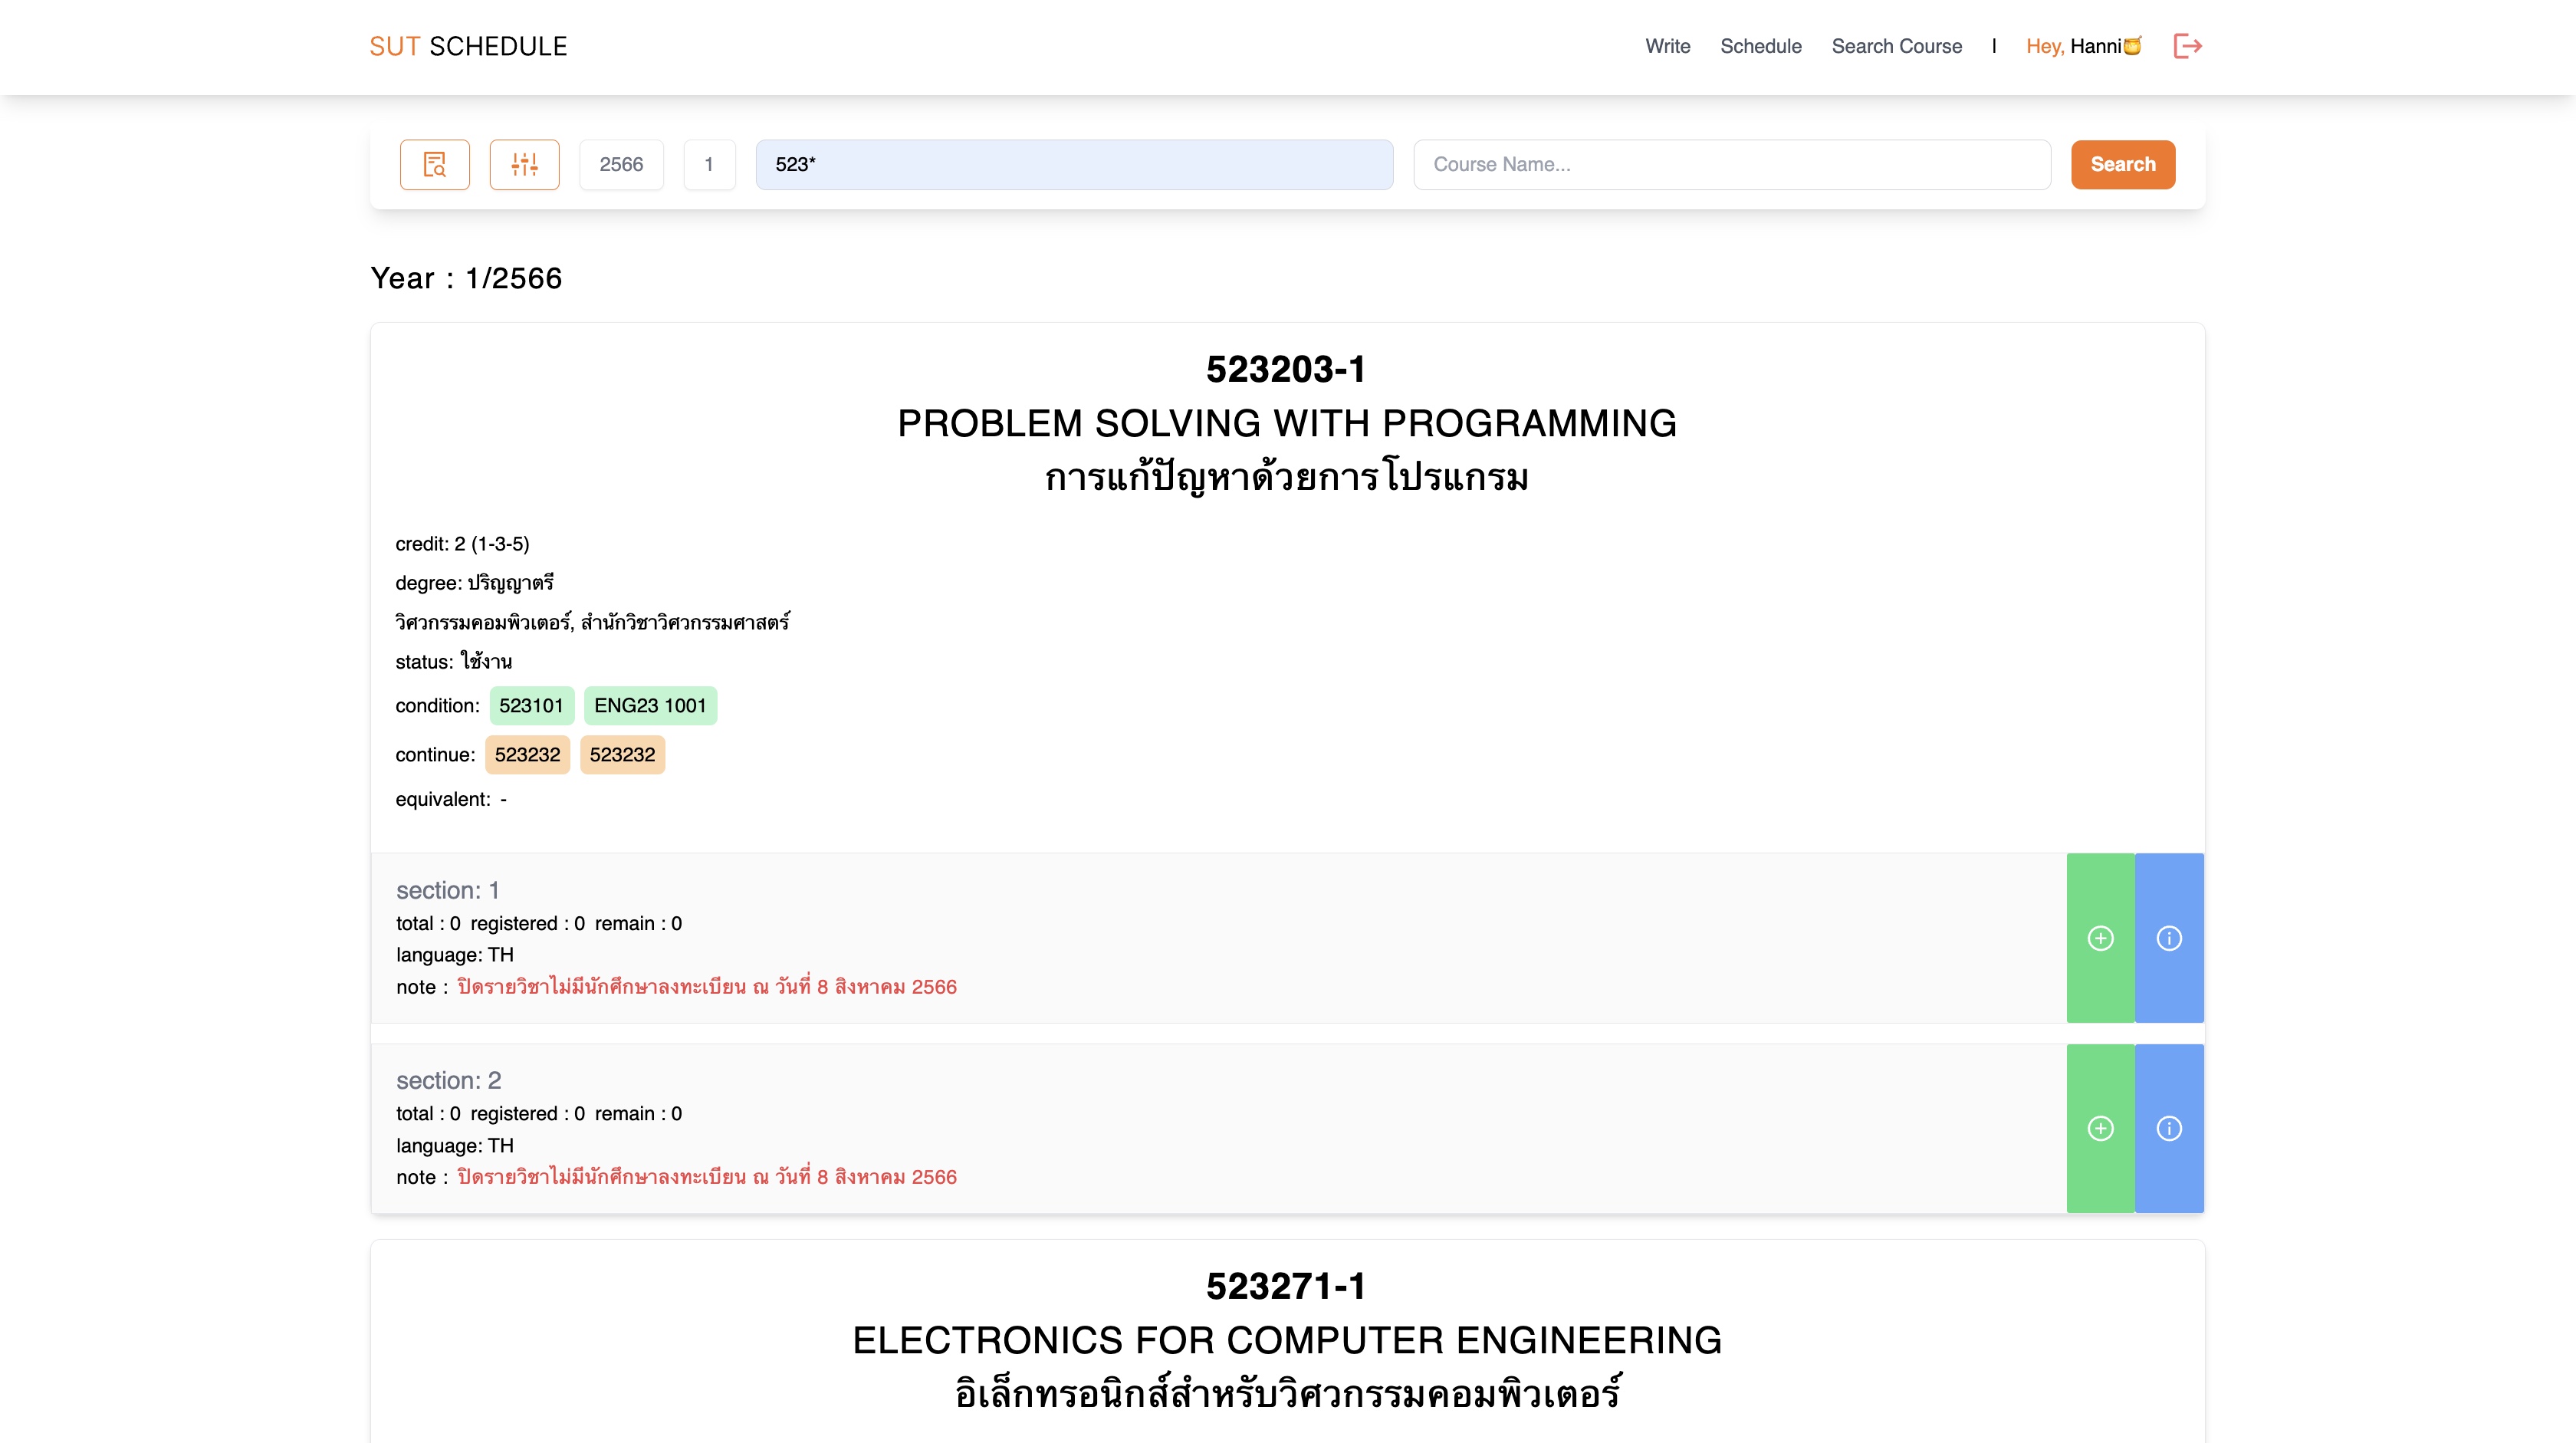Click the document search icon button
This screenshot has height=1443, width=2576.
point(435,165)
